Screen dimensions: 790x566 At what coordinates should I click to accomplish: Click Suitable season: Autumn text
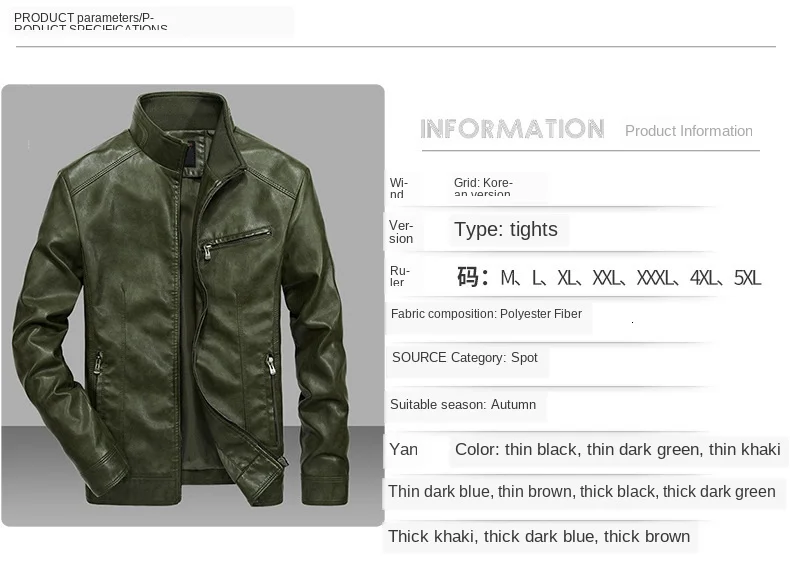pyautogui.click(x=463, y=405)
